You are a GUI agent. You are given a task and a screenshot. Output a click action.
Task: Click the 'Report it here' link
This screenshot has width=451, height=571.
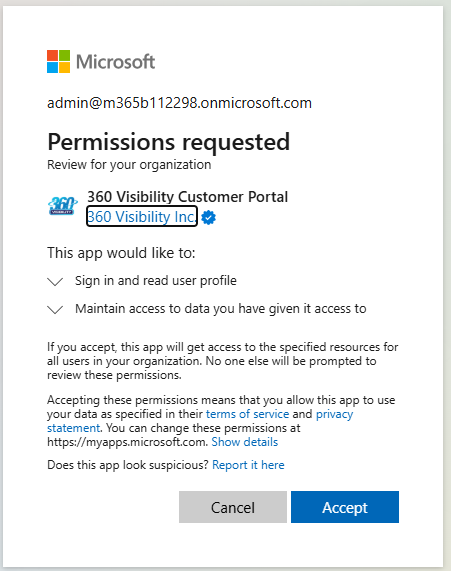248,465
